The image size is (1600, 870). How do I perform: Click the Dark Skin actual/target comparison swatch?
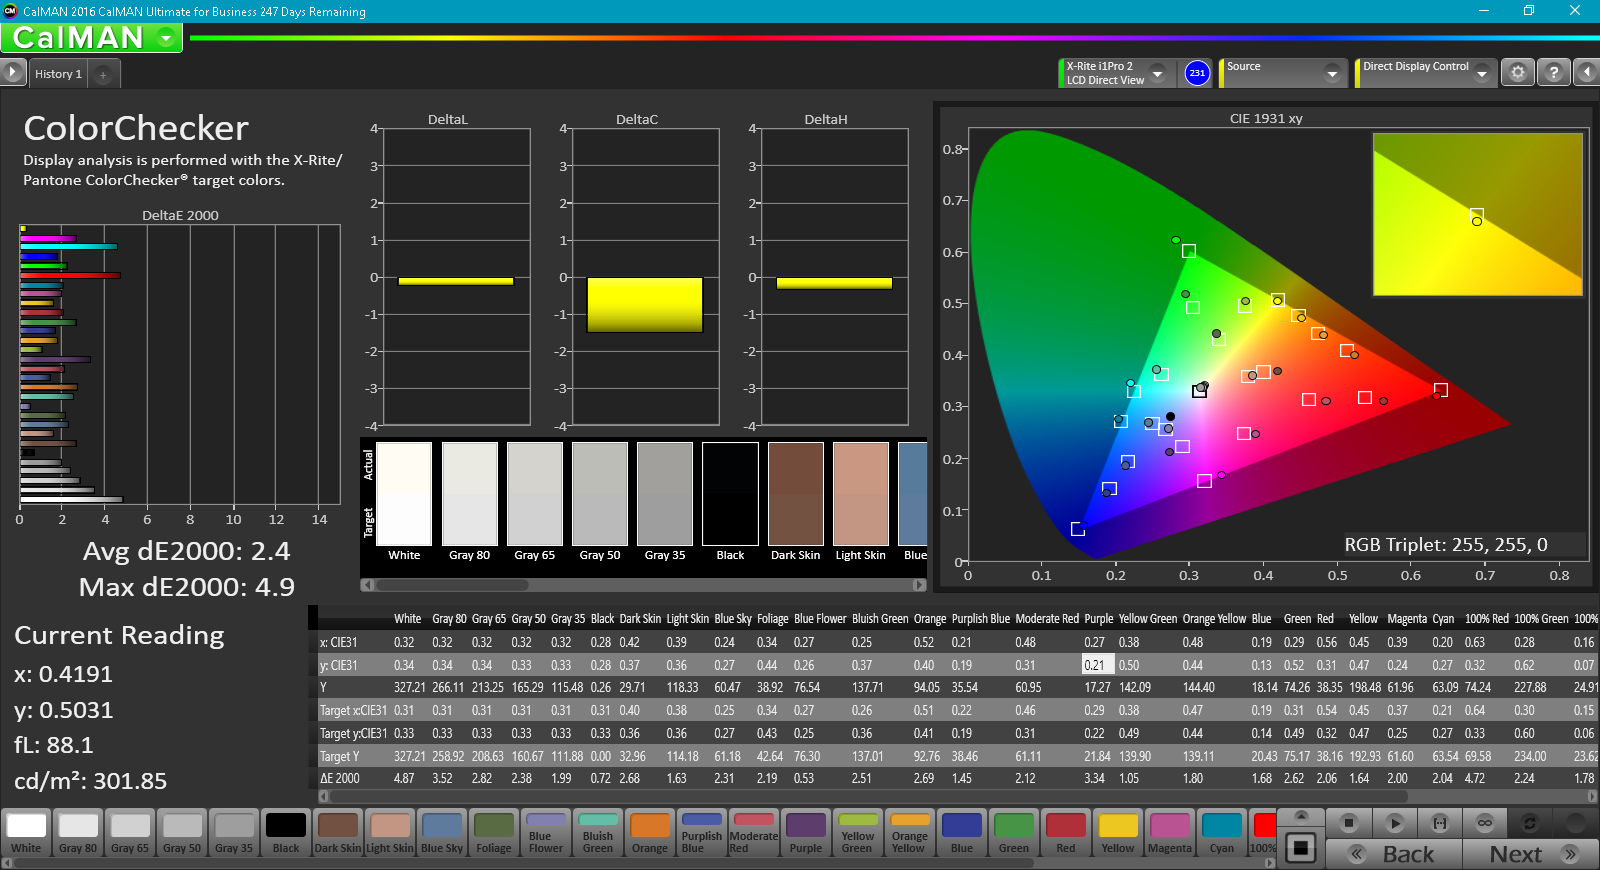[x=795, y=494]
